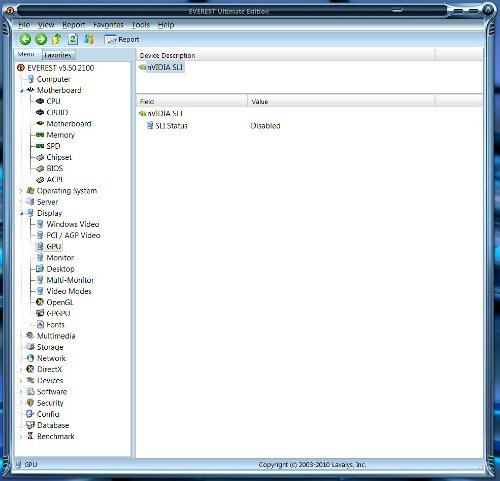Open the Help menu
Screen dimensions: 500x481
(x=166, y=25)
